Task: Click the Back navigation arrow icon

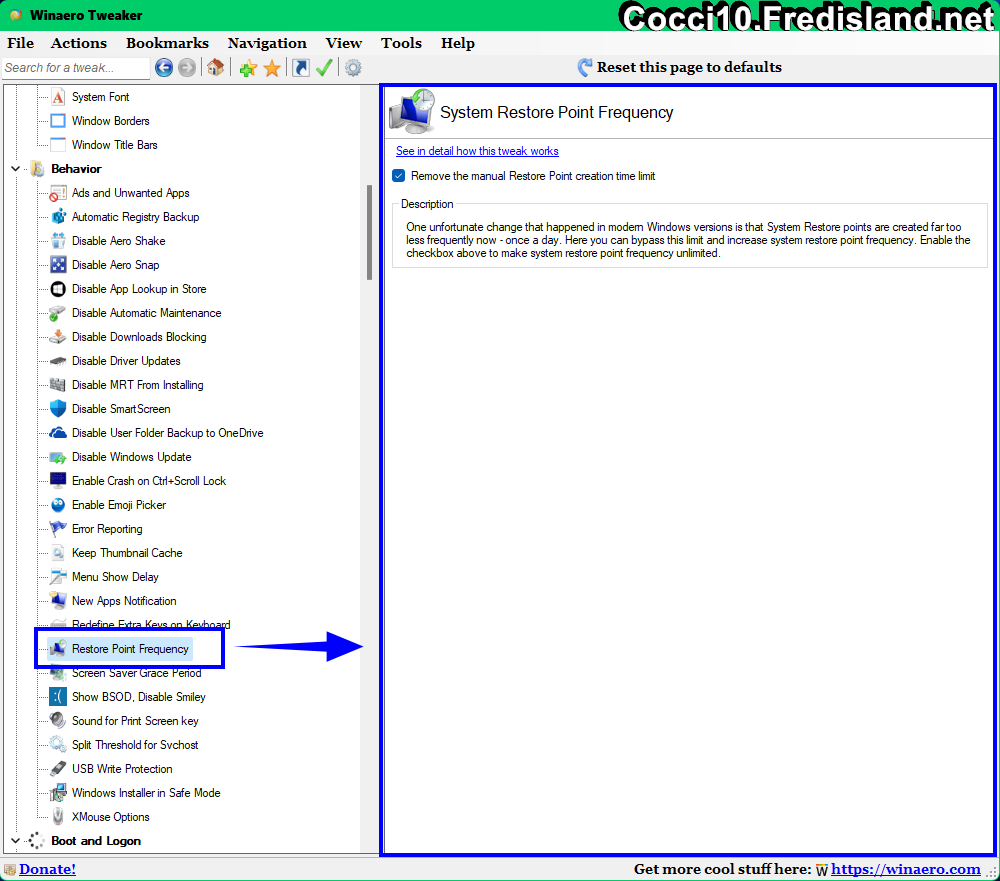Action: tap(164, 68)
